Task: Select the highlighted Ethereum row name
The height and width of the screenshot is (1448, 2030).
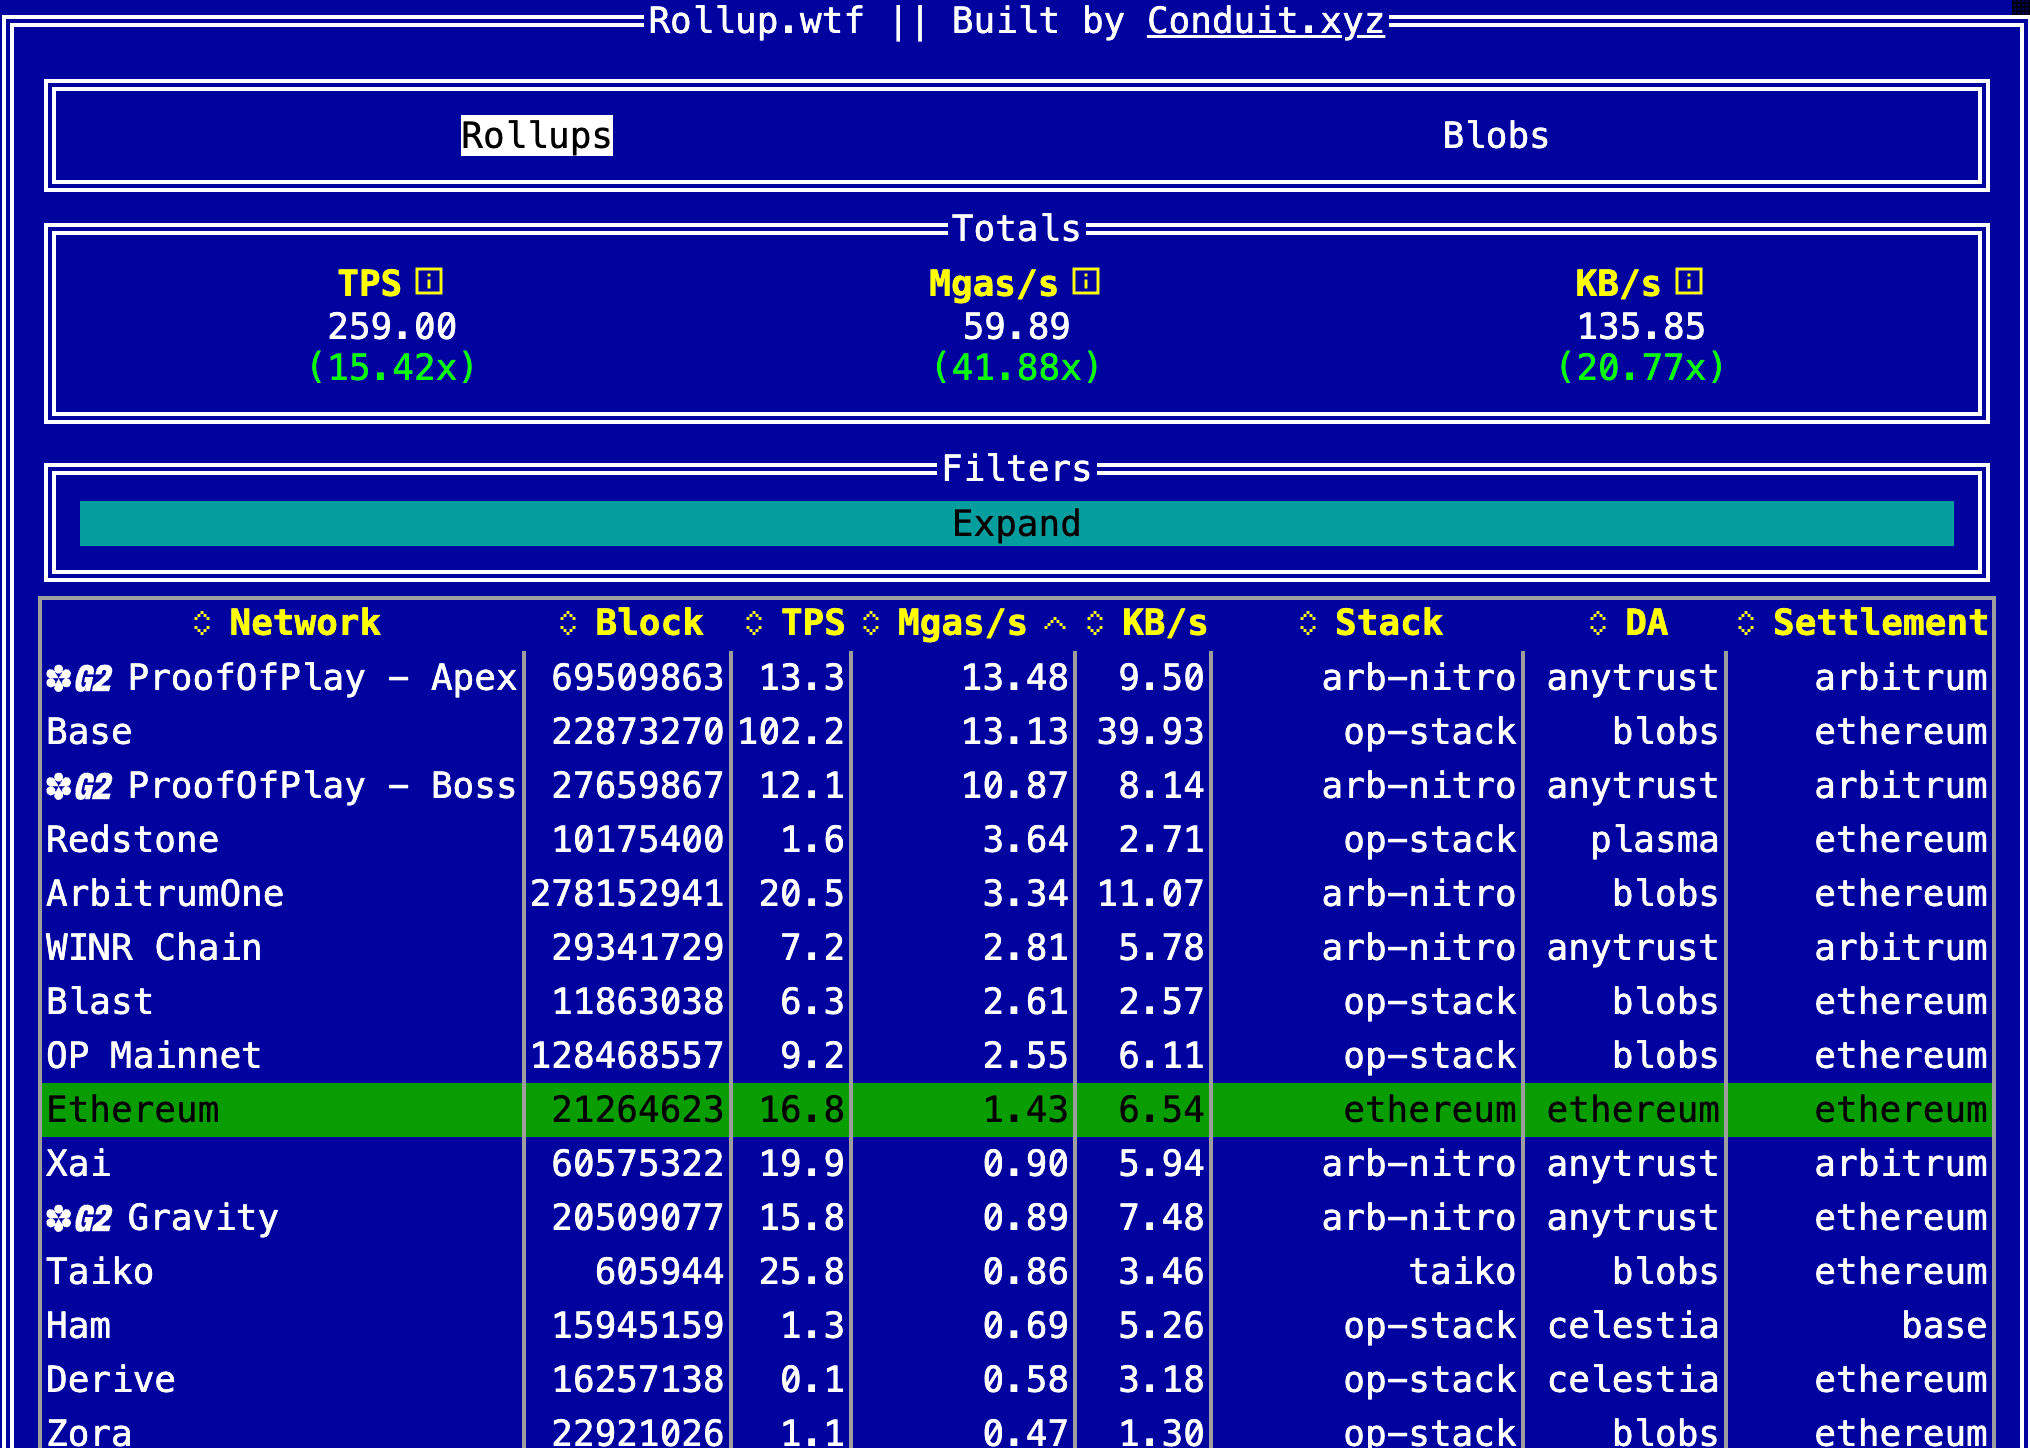Action: pos(132,1110)
